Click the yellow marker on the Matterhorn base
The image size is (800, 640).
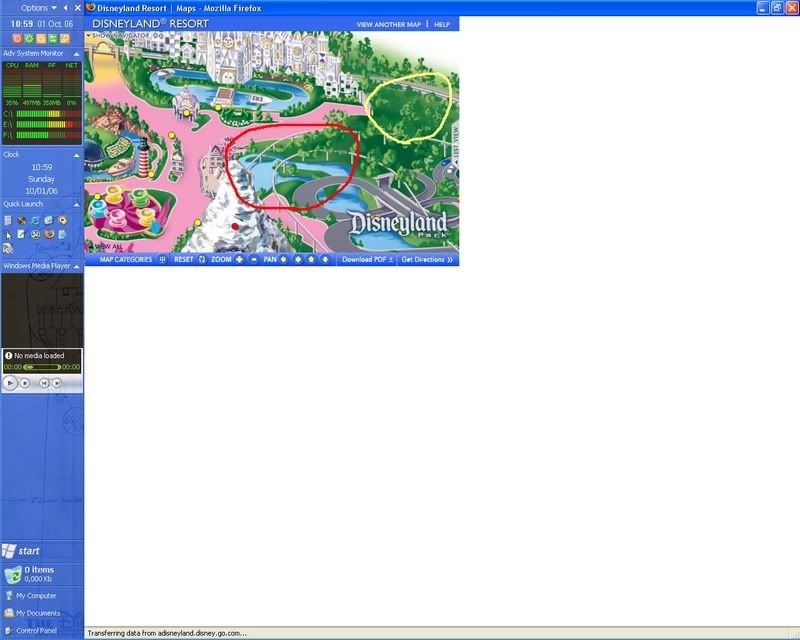tap(198, 223)
